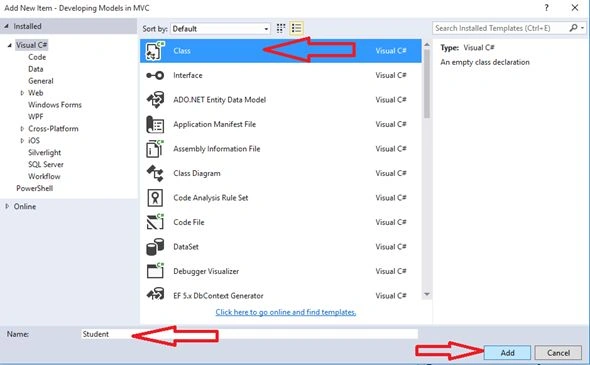Select the Class template icon
590x365 pixels.
(155, 51)
